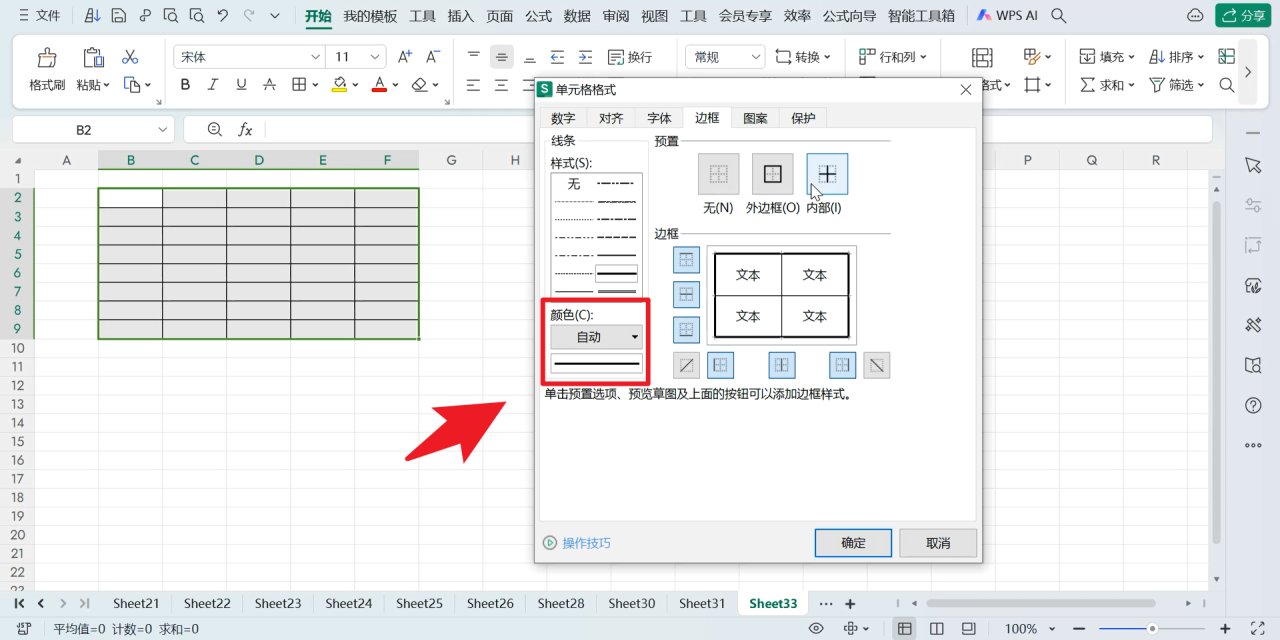Click the red Font color A icon

tap(379, 85)
